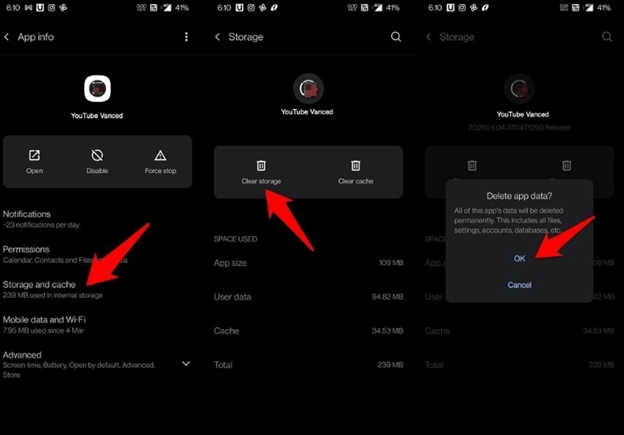624x435 pixels.
Task: Confirm deletion with OK button
Action: pyautogui.click(x=519, y=259)
